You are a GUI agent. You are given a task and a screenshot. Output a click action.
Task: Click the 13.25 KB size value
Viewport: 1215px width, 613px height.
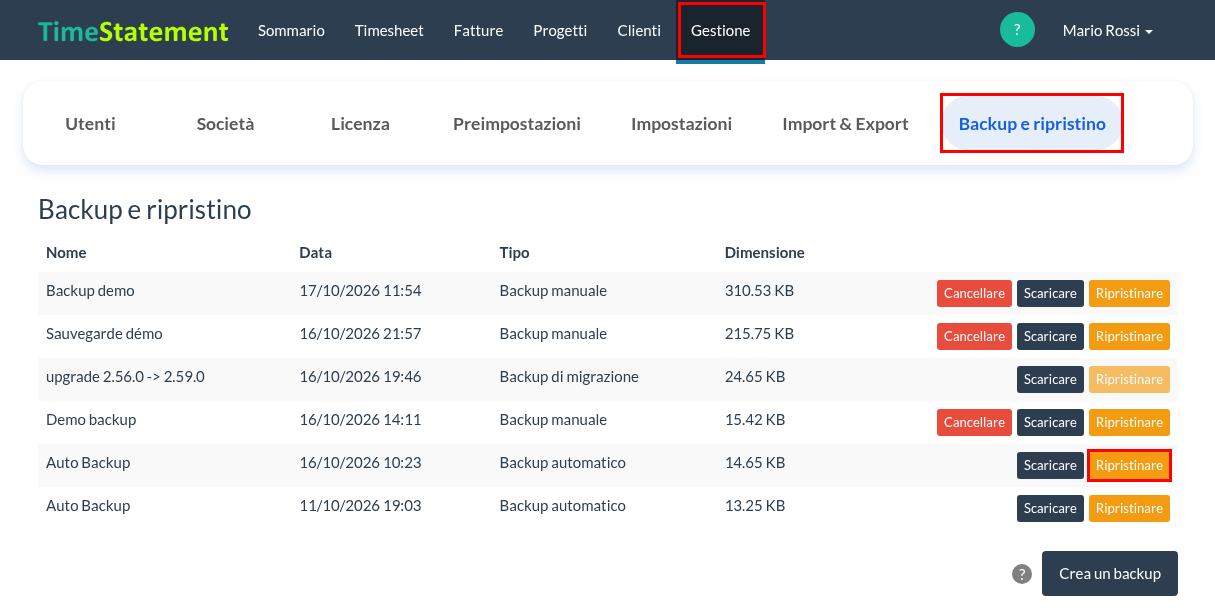pyautogui.click(x=755, y=506)
